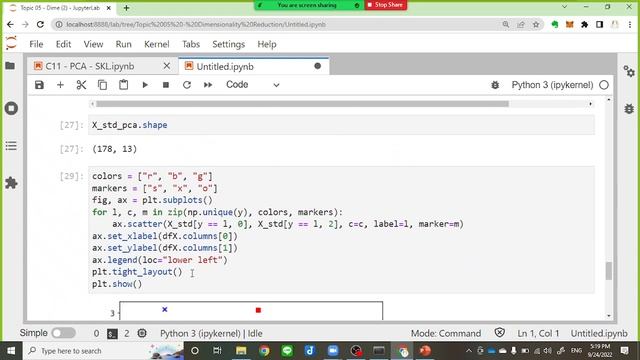The height and width of the screenshot is (360, 640).
Task: Click the output horizontal scrollbar thumb
Action: pyautogui.click(x=302, y=104)
